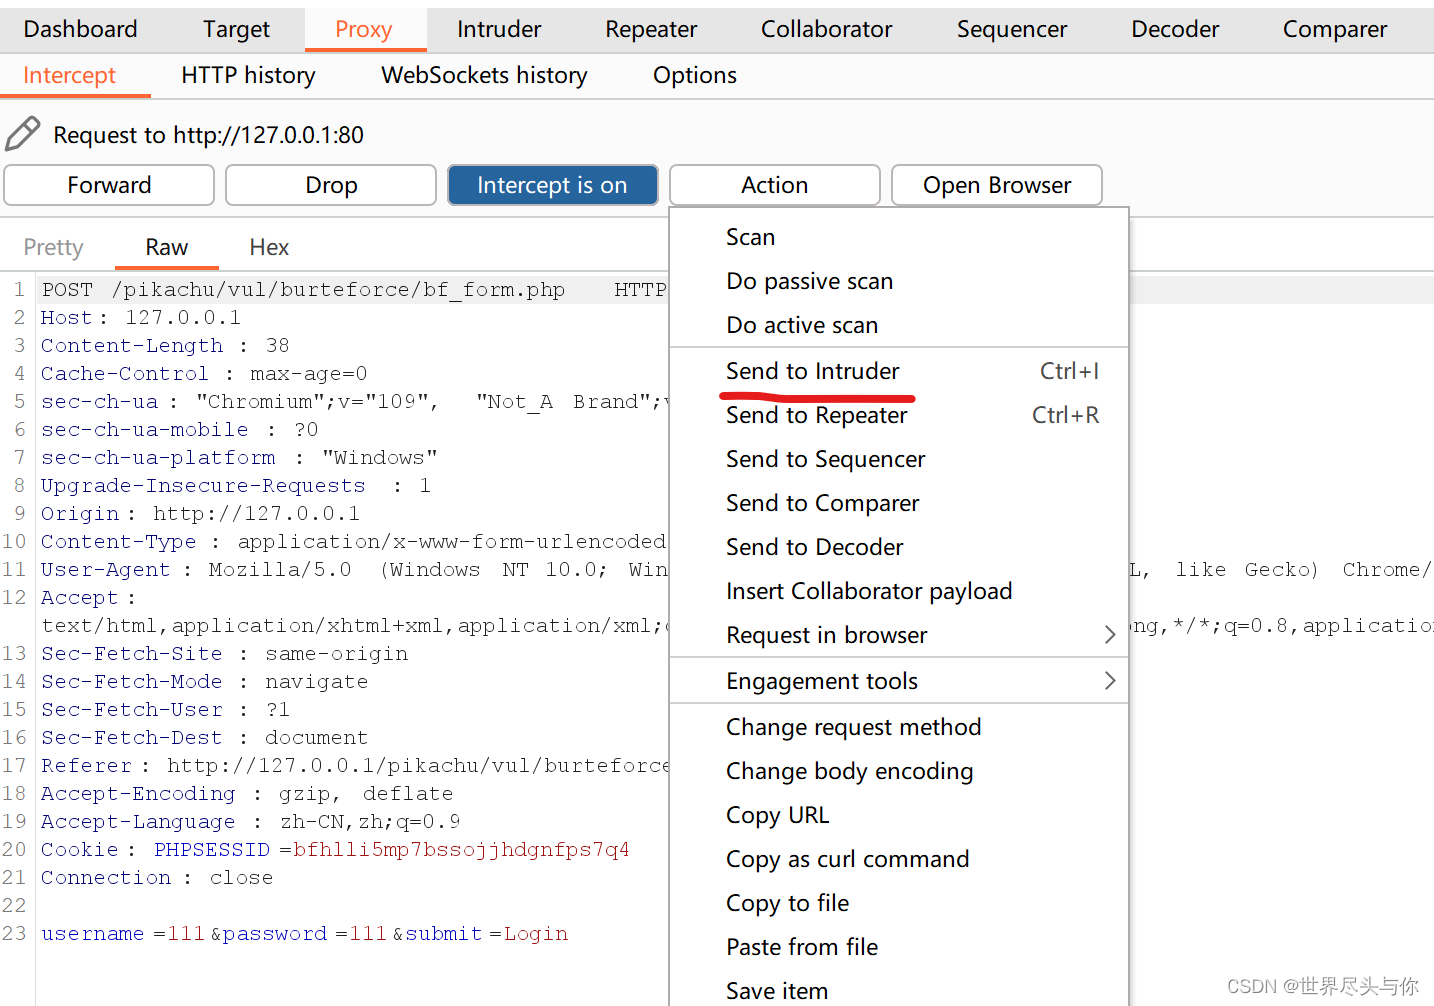Choose Copy URL menu entry
Viewport: 1434px width, 1006px height.
[x=899, y=815]
